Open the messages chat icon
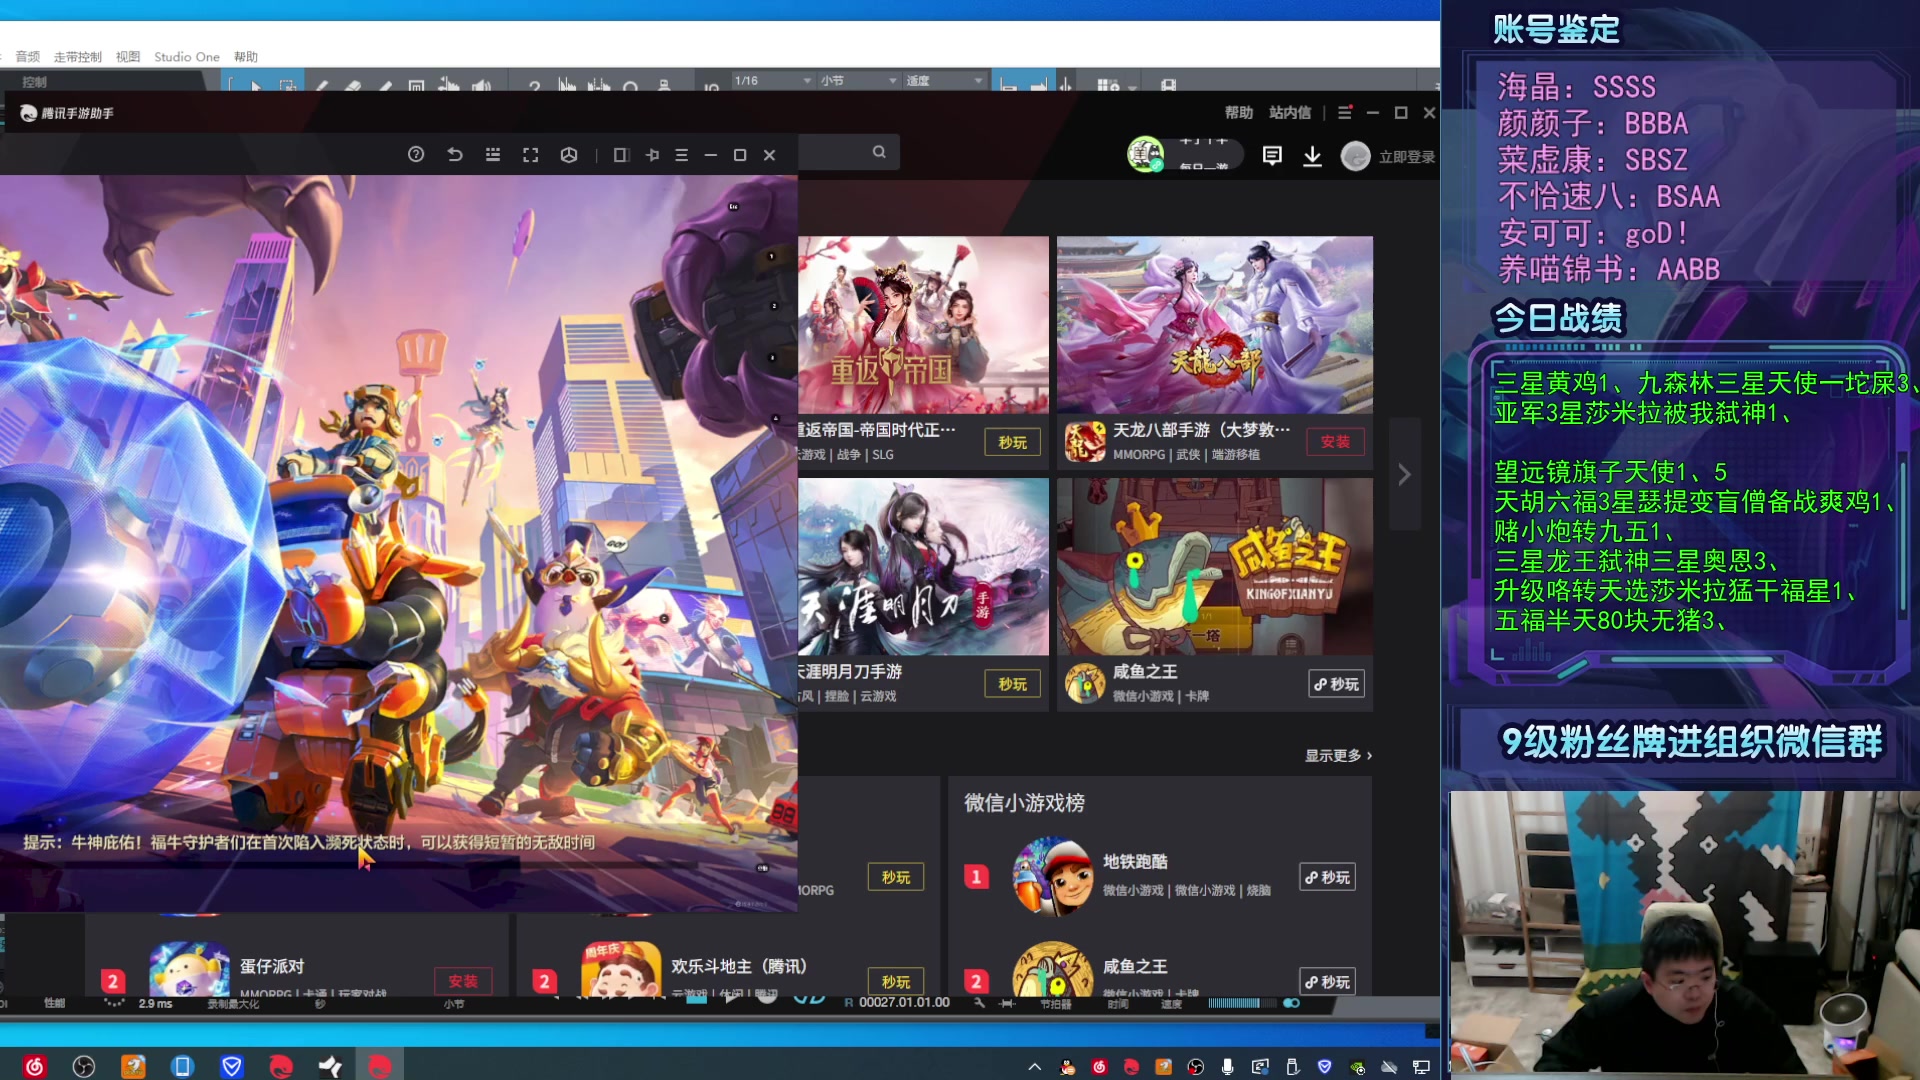Screen dimensions: 1920x1080 (x=1272, y=156)
